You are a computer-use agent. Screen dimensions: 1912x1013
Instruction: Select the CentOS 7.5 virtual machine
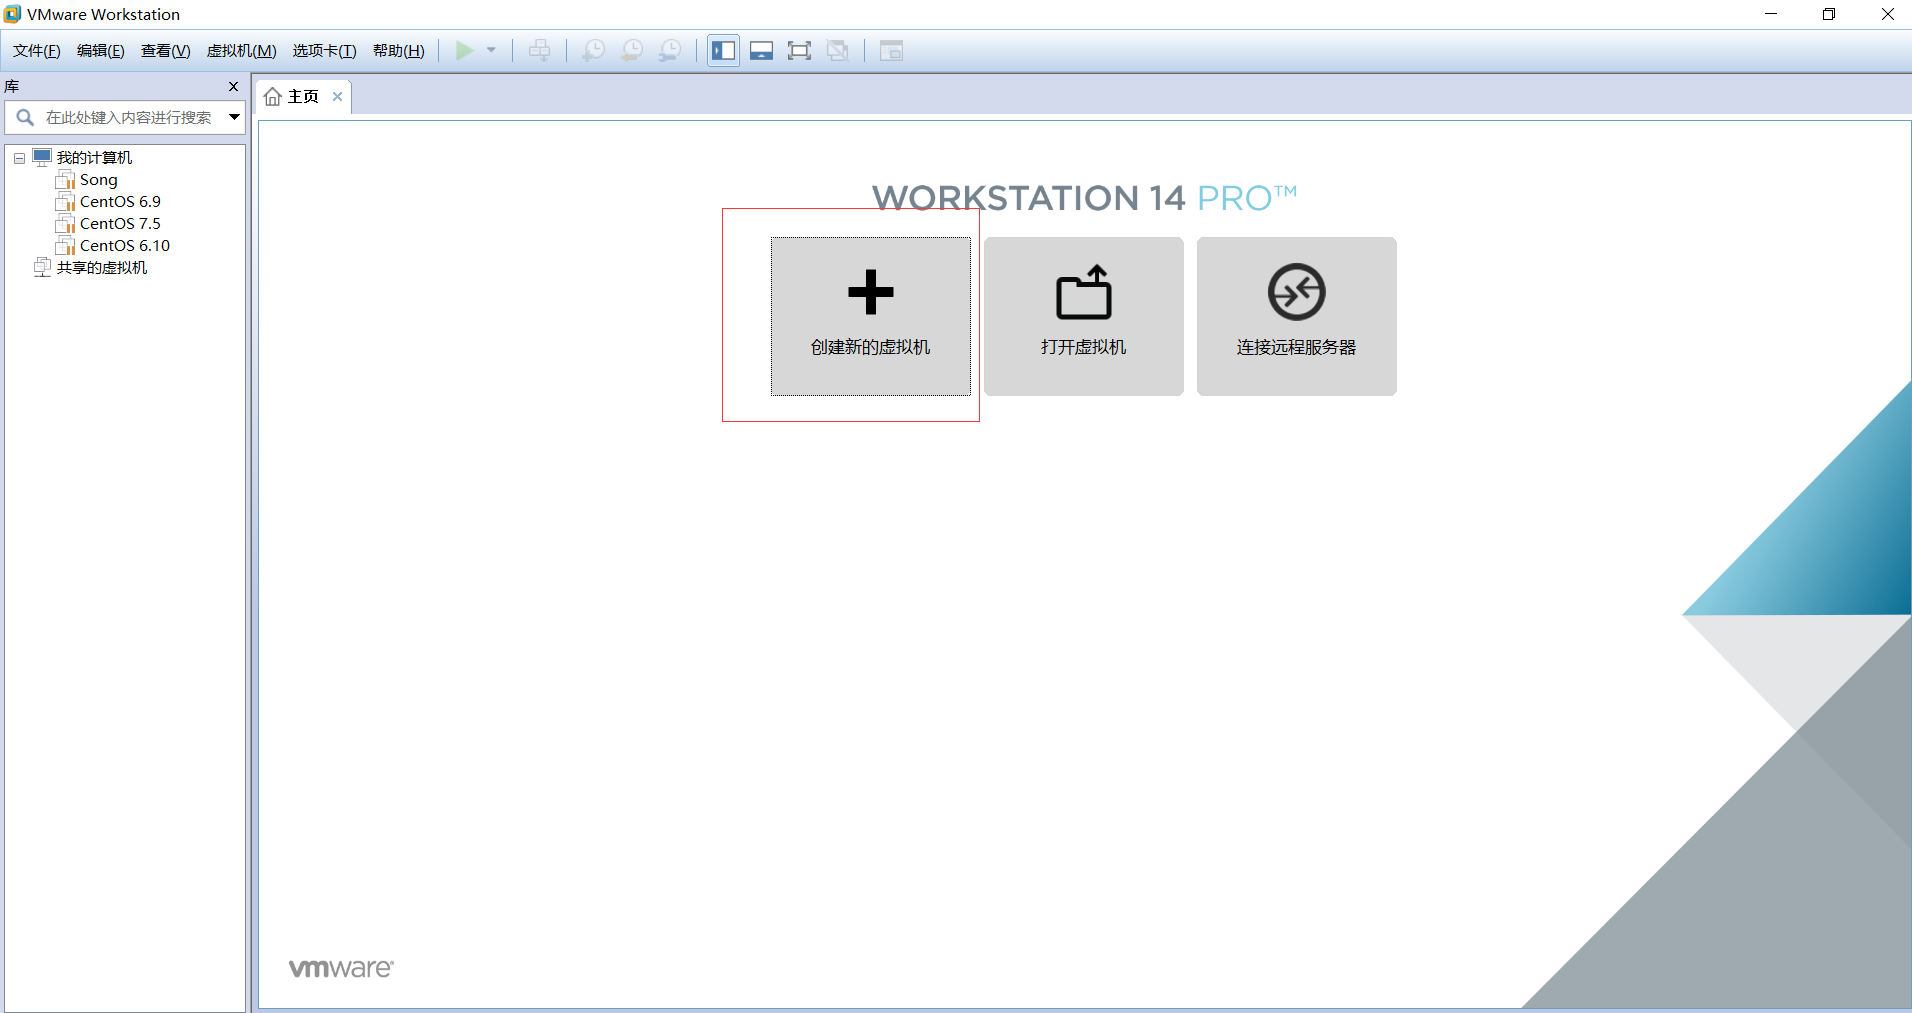120,224
